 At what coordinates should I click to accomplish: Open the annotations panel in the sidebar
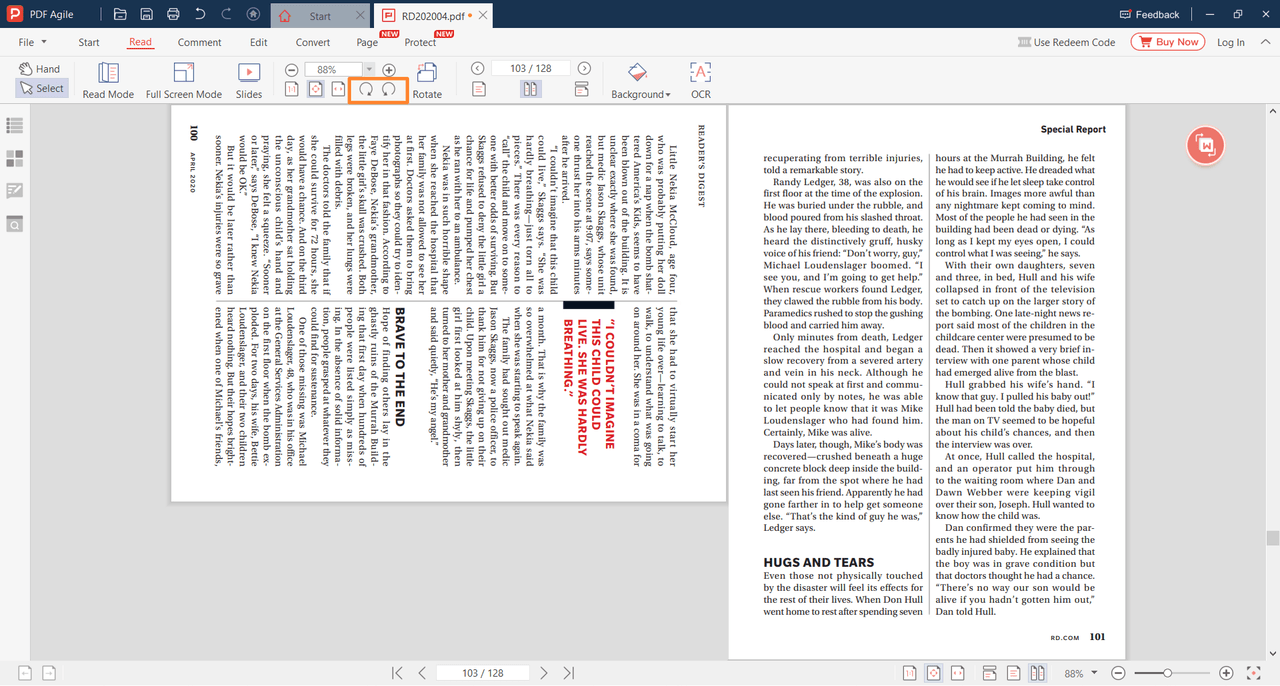click(14, 190)
